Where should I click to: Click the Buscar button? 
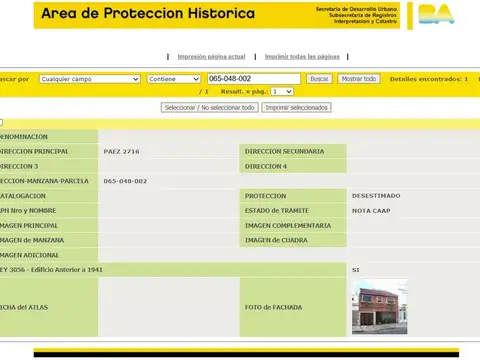coord(319,79)
